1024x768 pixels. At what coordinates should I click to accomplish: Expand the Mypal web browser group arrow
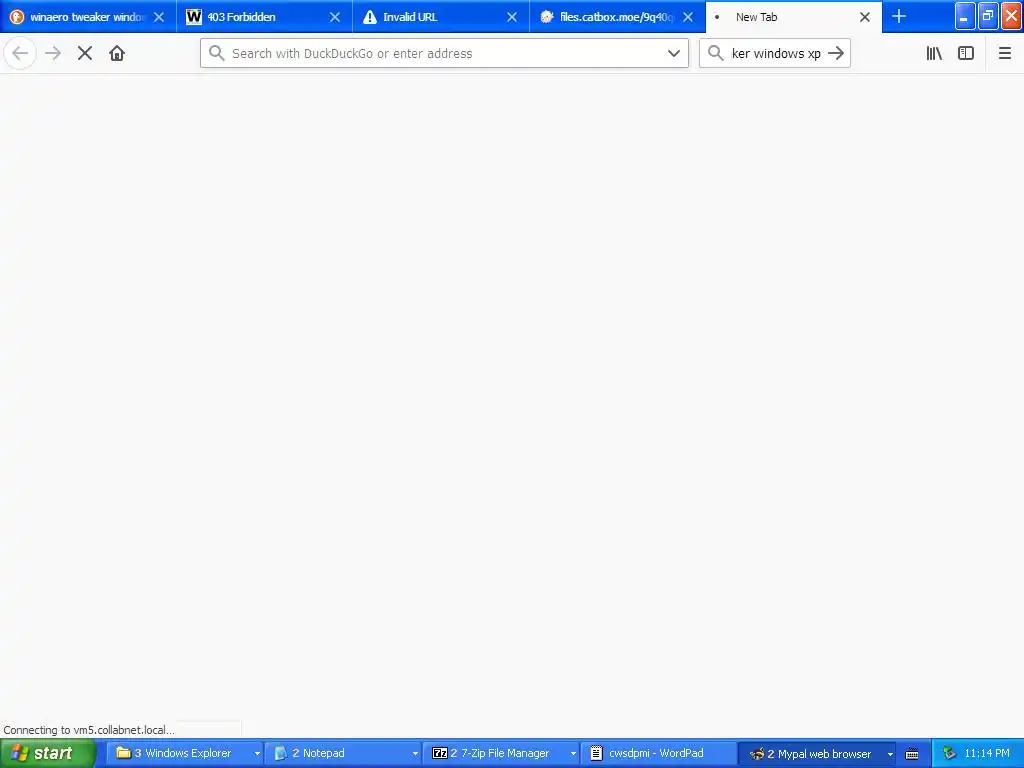click(x=890, y=754)
